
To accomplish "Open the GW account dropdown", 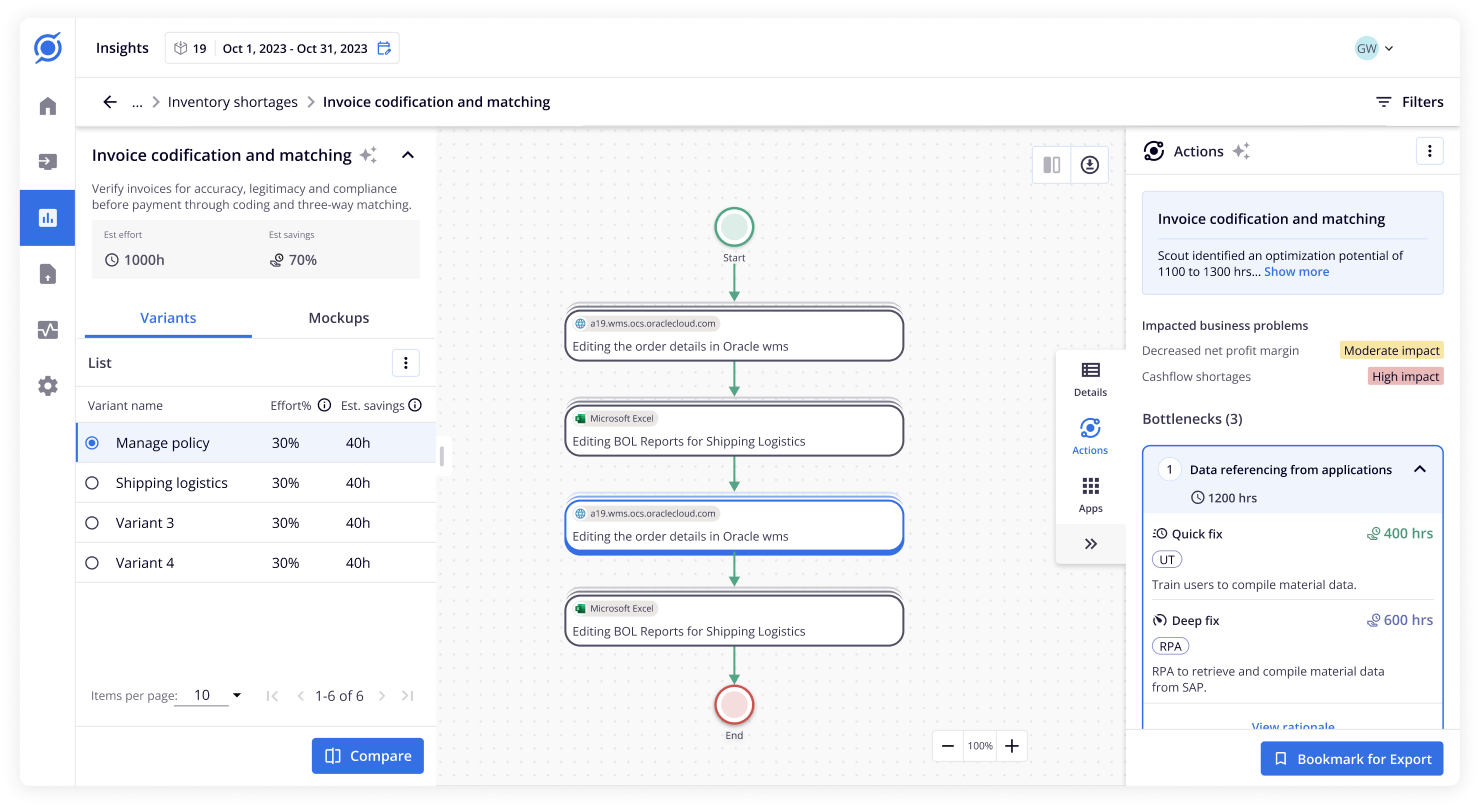I will pyautogui.click(x=1377, y=47).
